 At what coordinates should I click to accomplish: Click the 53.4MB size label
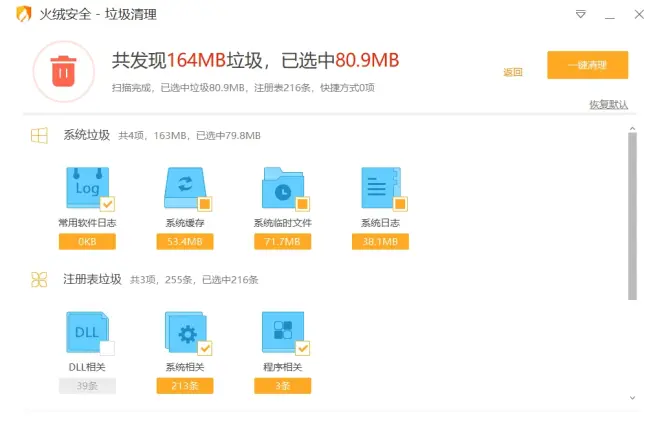click(x=185, y=242)
